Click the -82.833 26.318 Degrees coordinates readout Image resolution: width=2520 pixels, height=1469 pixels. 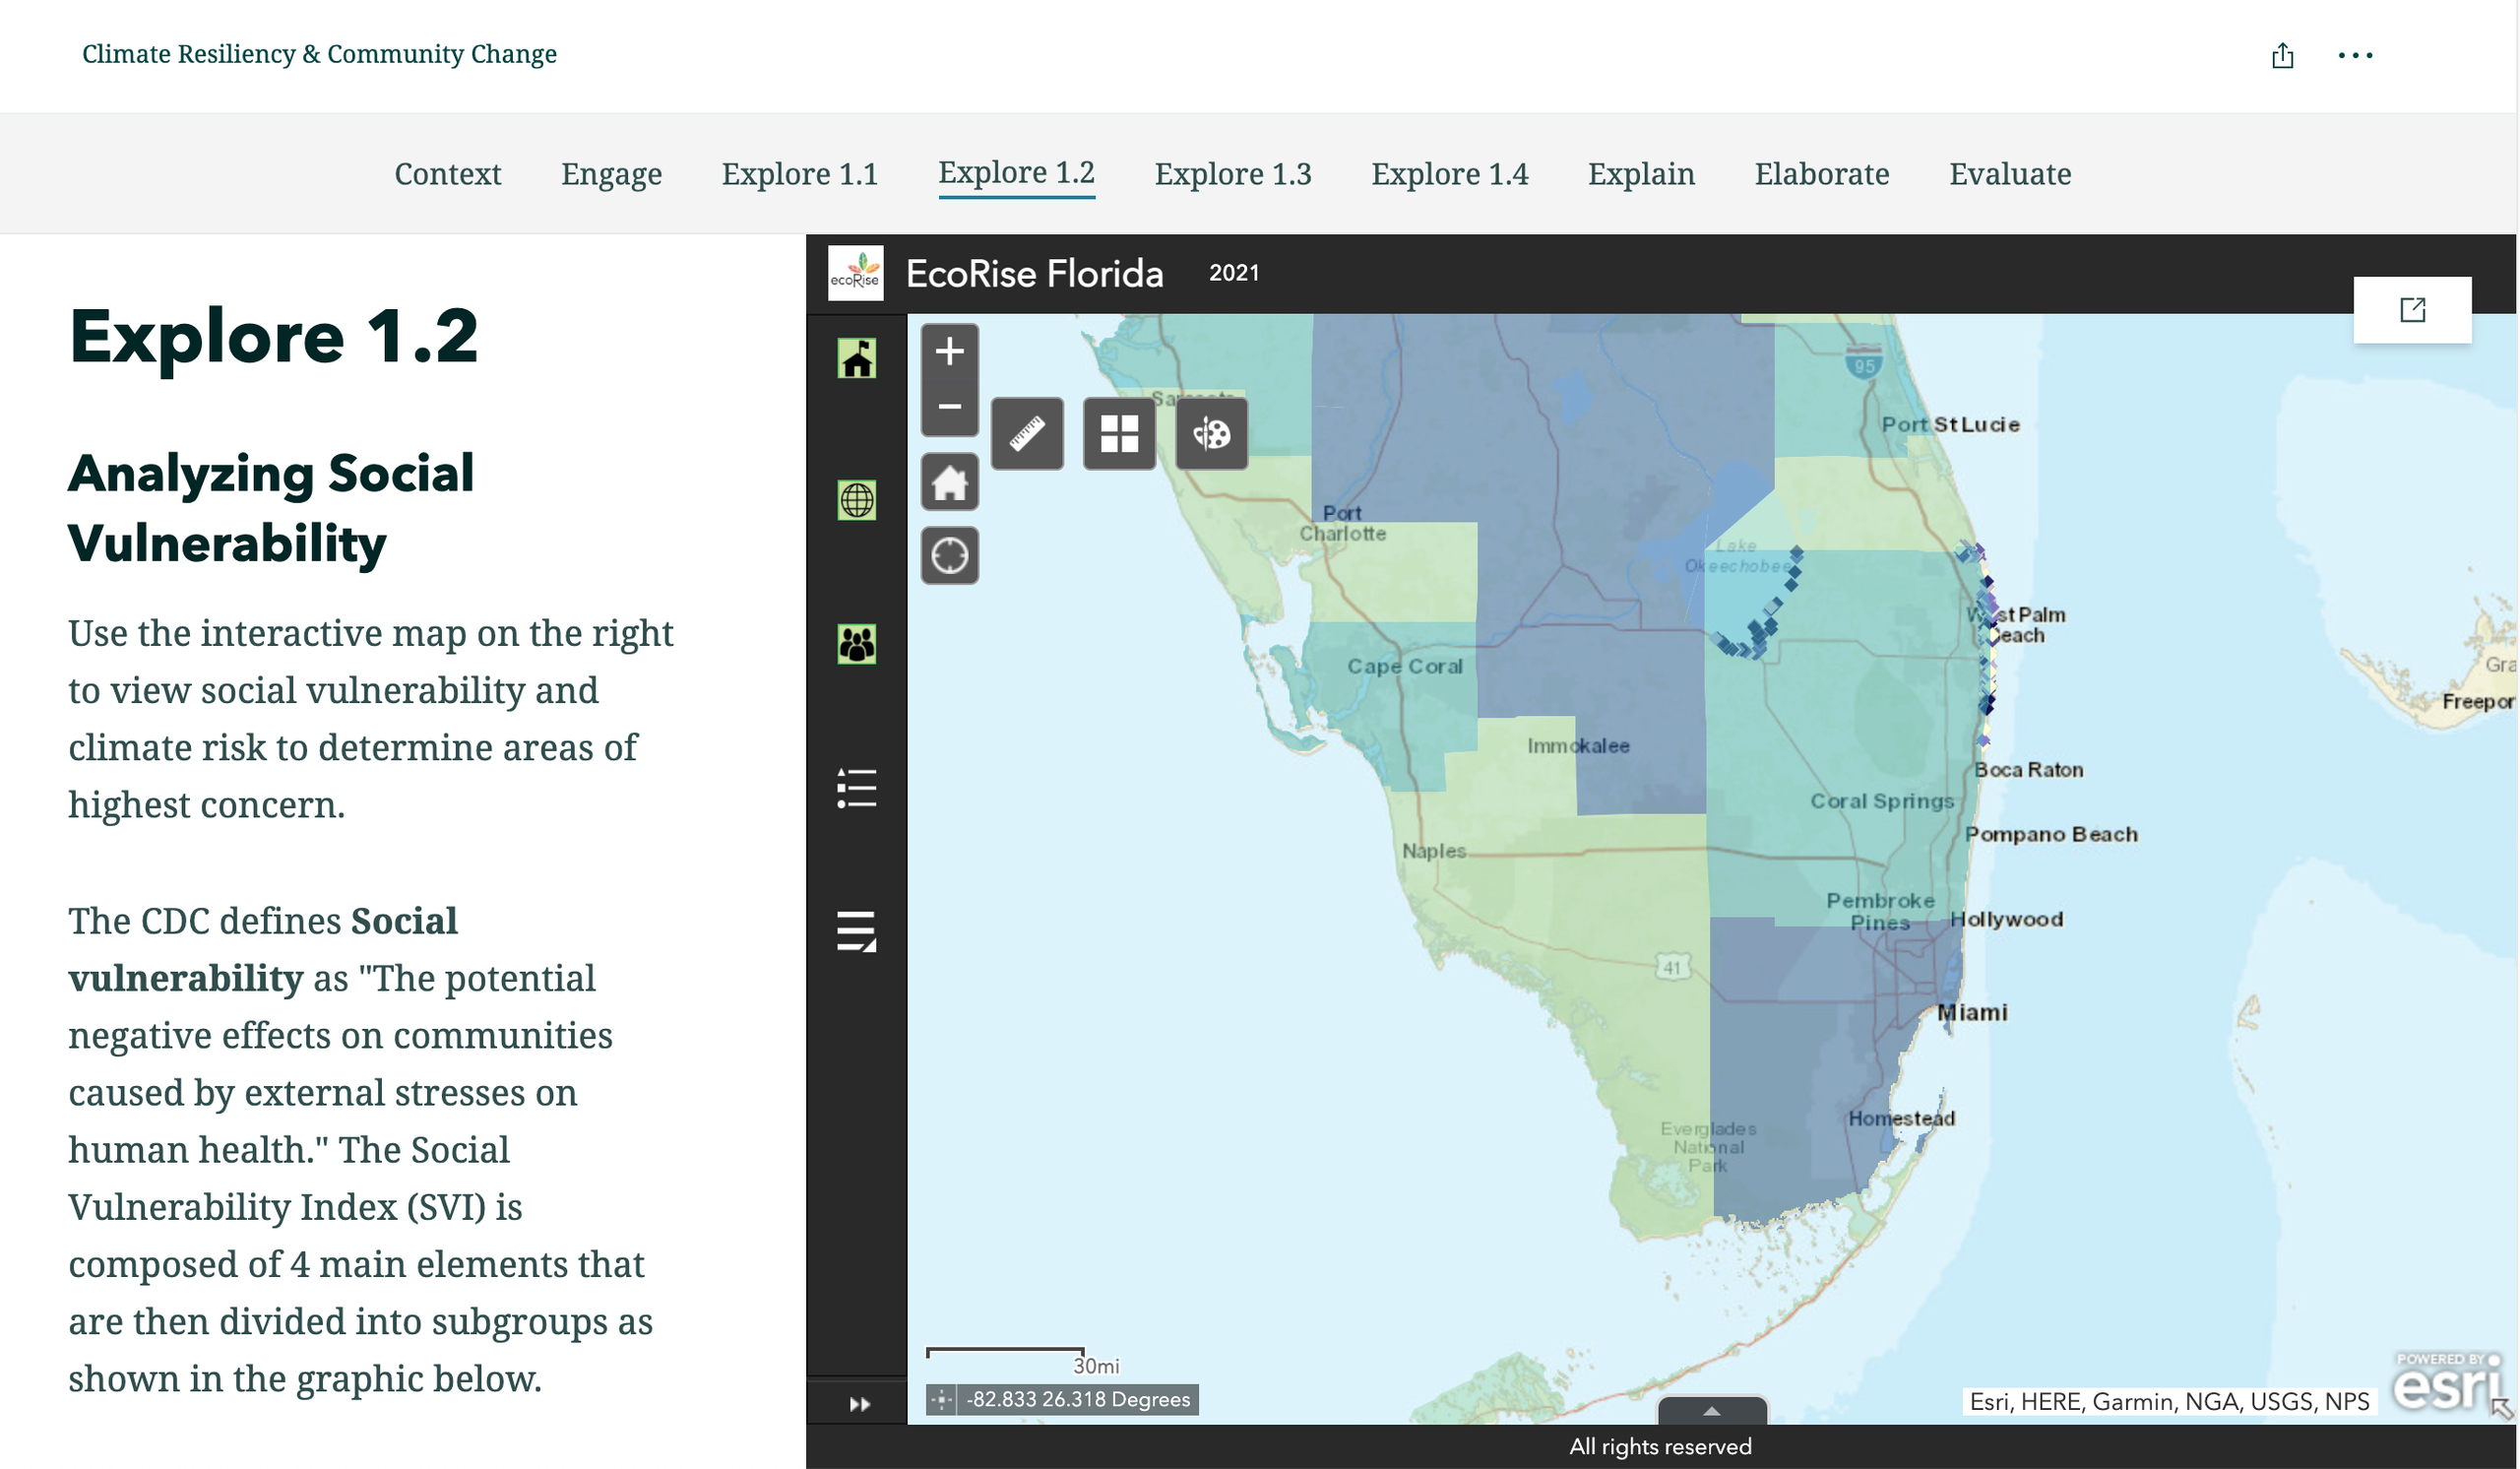pyautogui.click(x=1078, y=1400)
